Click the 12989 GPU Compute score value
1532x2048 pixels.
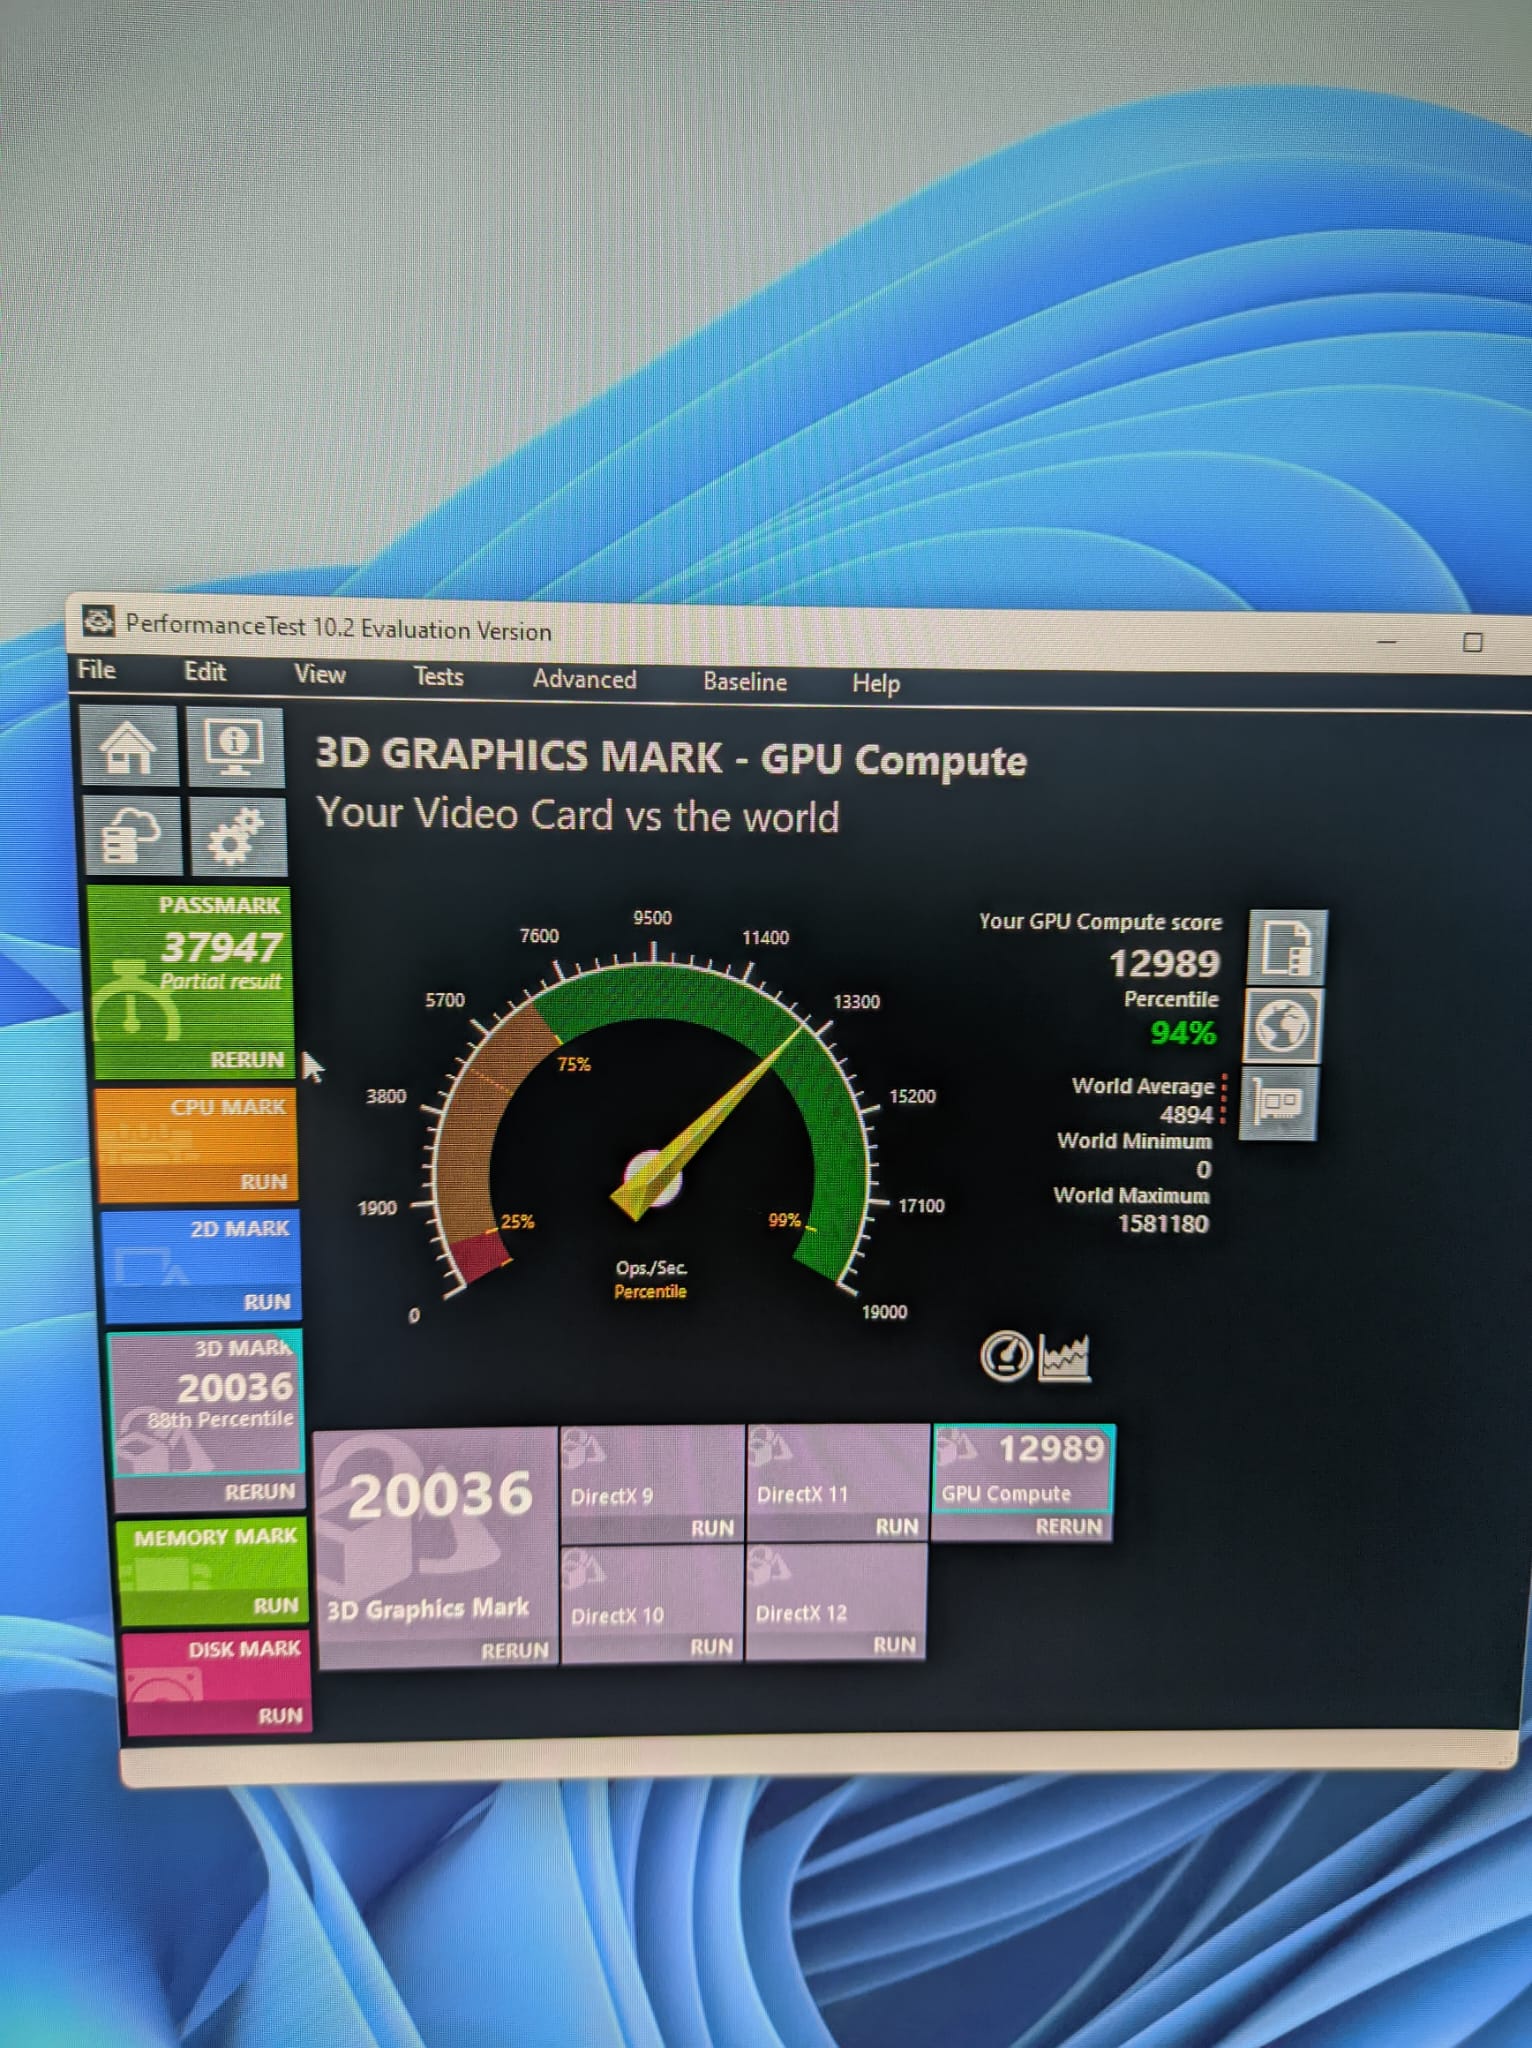coord(1165,963)
